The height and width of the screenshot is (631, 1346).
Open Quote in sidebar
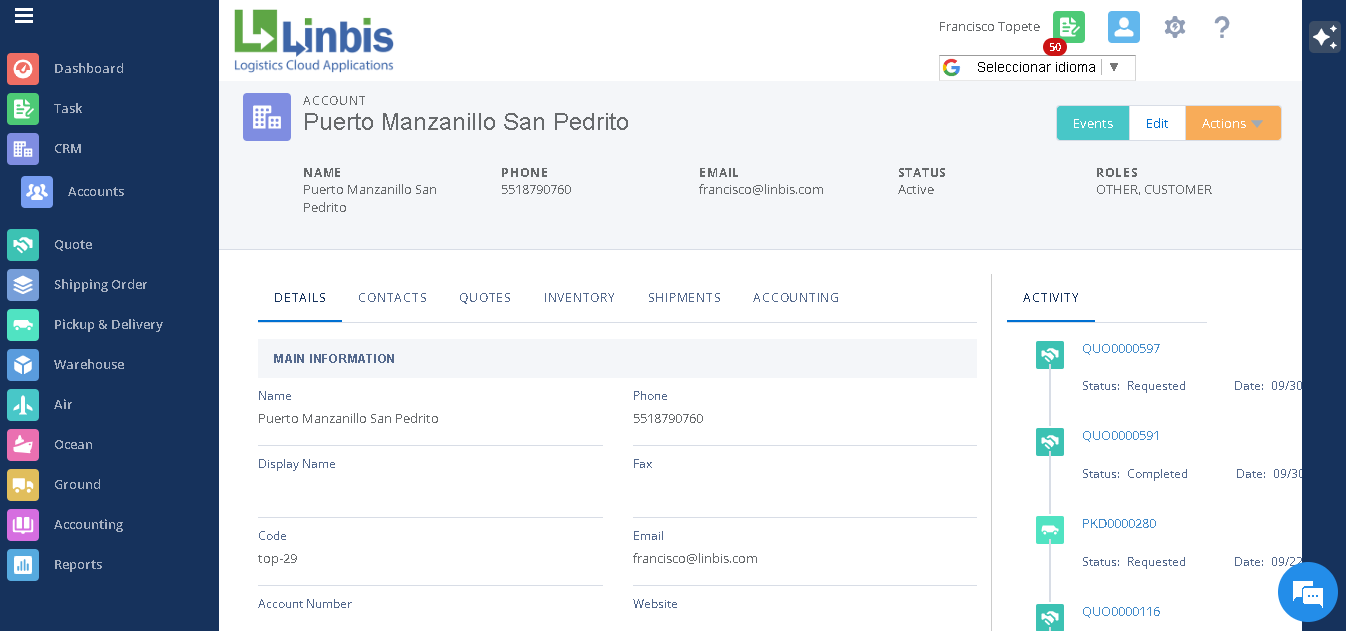73,245
